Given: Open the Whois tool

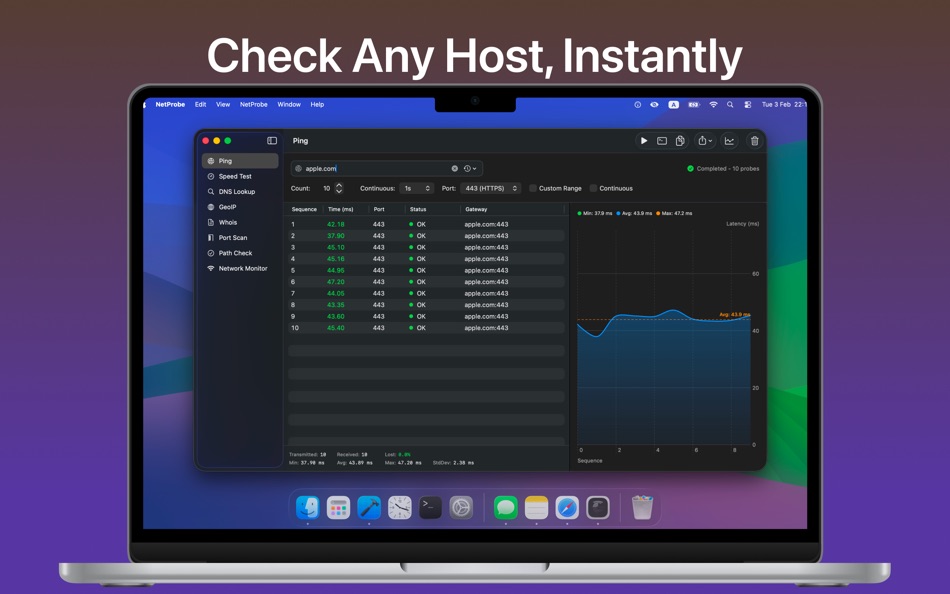Looking at the screenshot, I should pyautogui.click(x=228, y=222).
